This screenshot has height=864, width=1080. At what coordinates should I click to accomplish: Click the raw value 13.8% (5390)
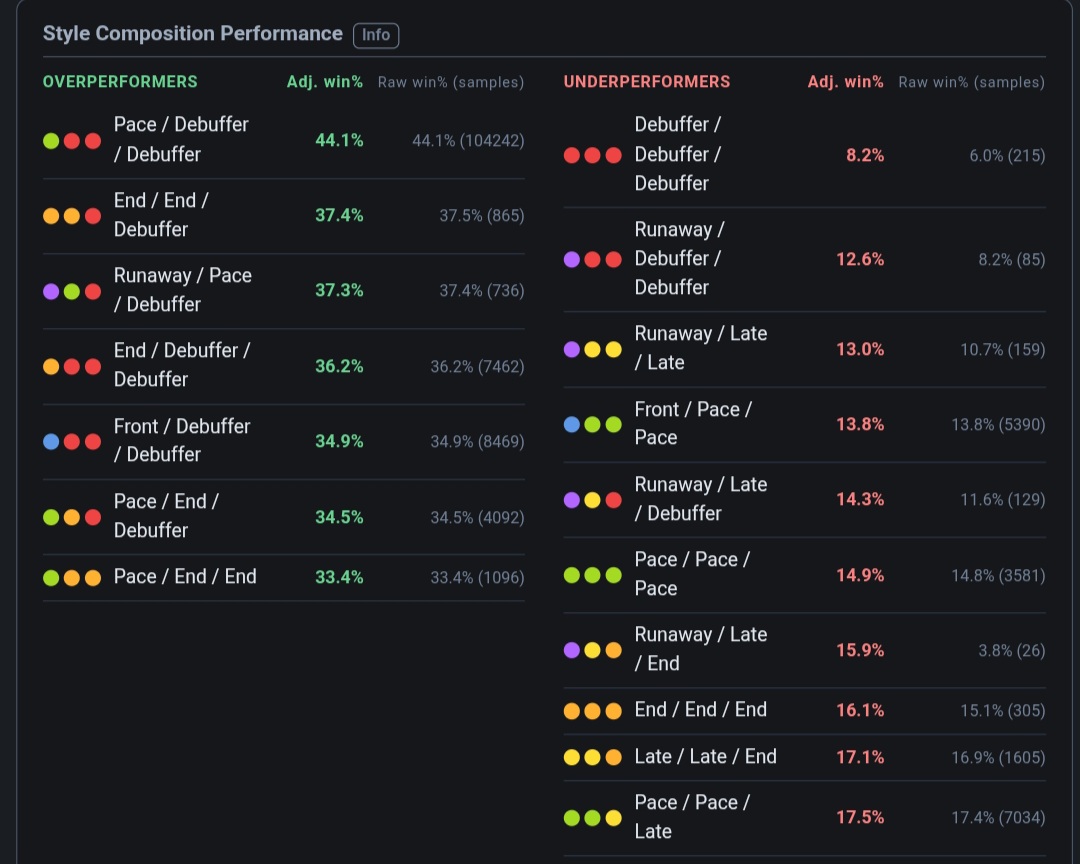point(998,424)
